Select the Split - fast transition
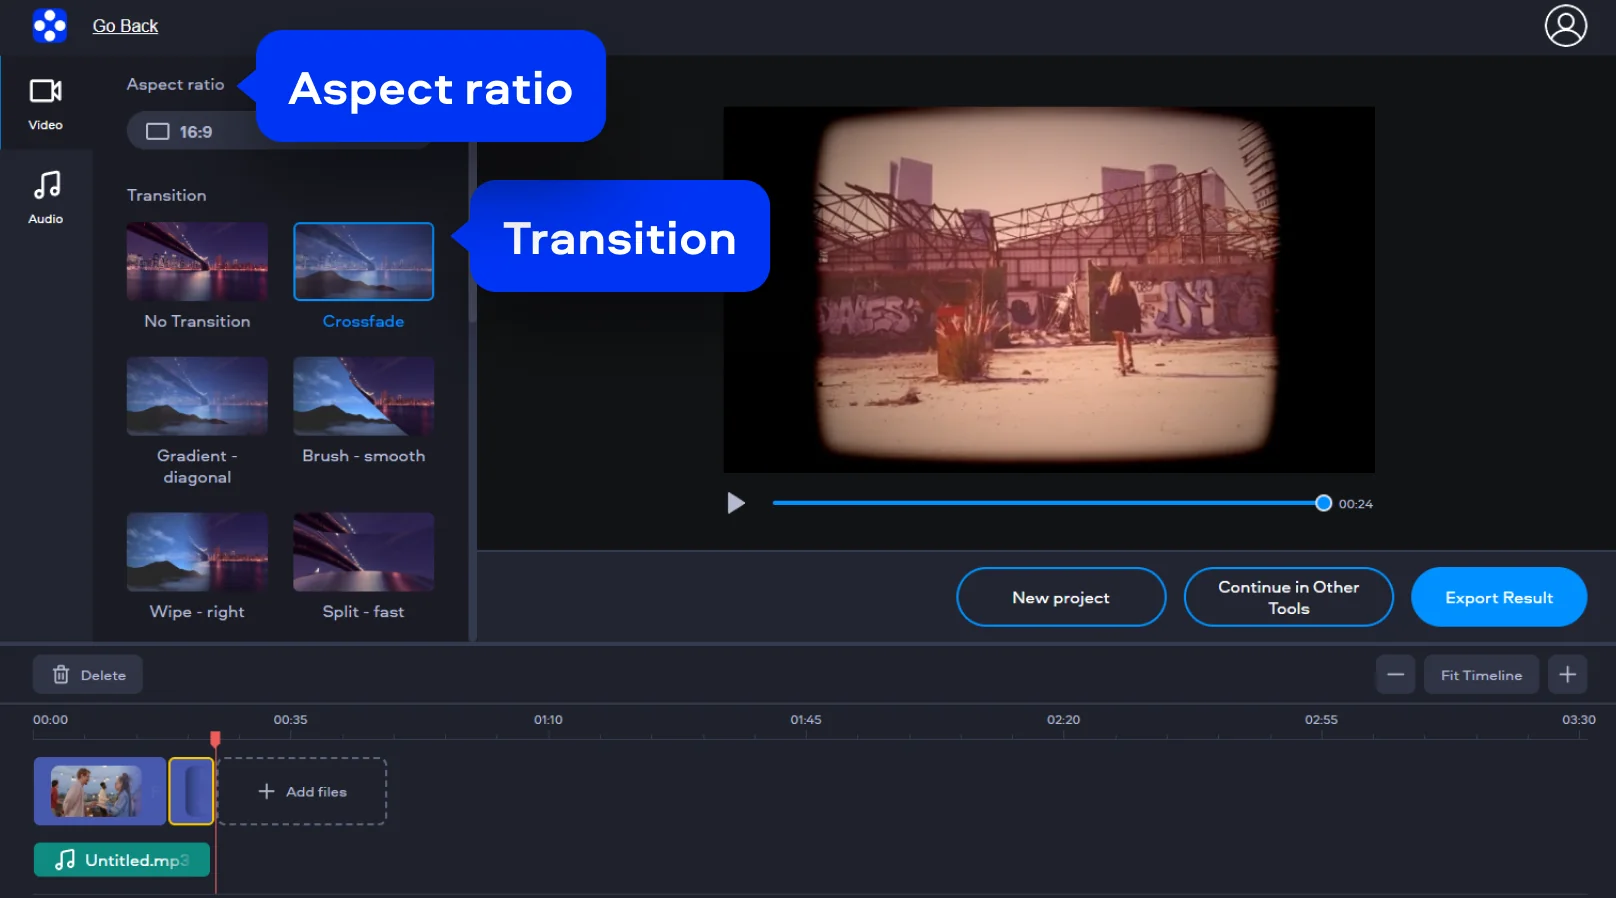 click(x=363, y=552)
